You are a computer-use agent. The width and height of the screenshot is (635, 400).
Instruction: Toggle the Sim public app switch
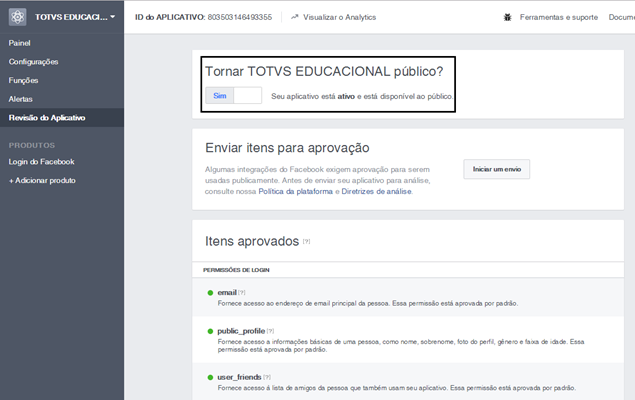click(234, 96)
